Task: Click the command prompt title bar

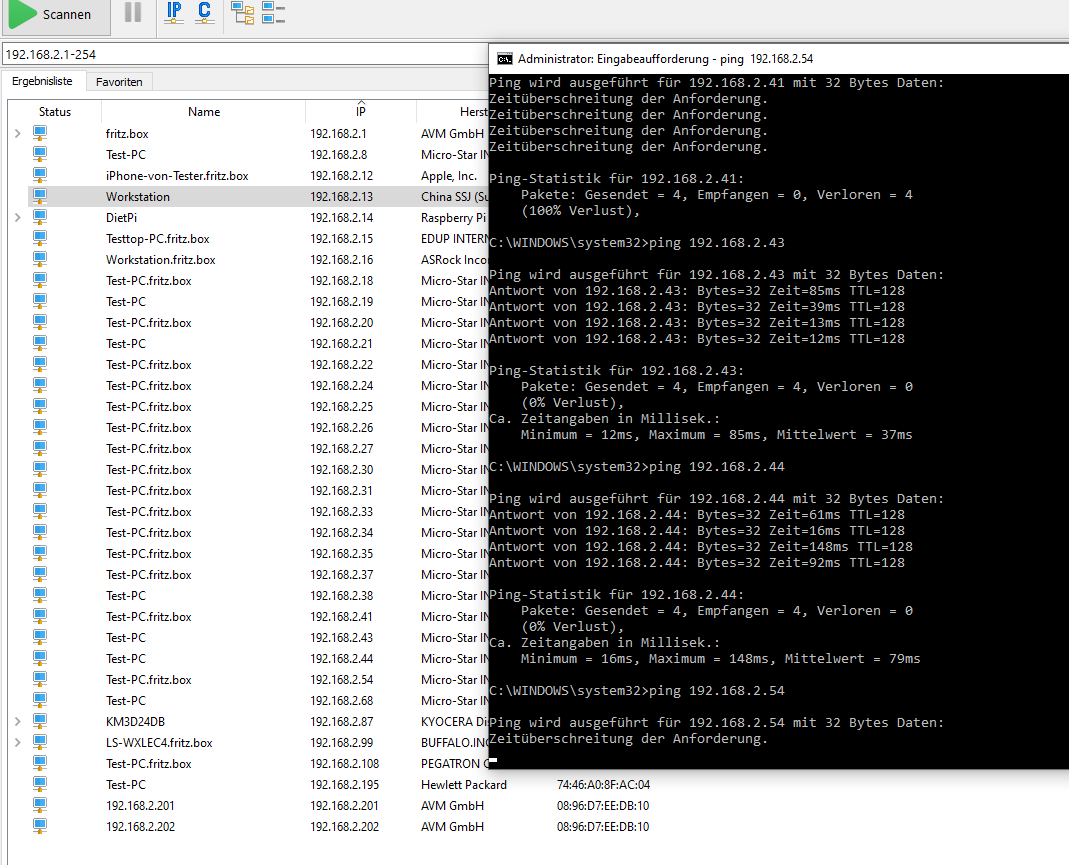Action: [779, 59]
